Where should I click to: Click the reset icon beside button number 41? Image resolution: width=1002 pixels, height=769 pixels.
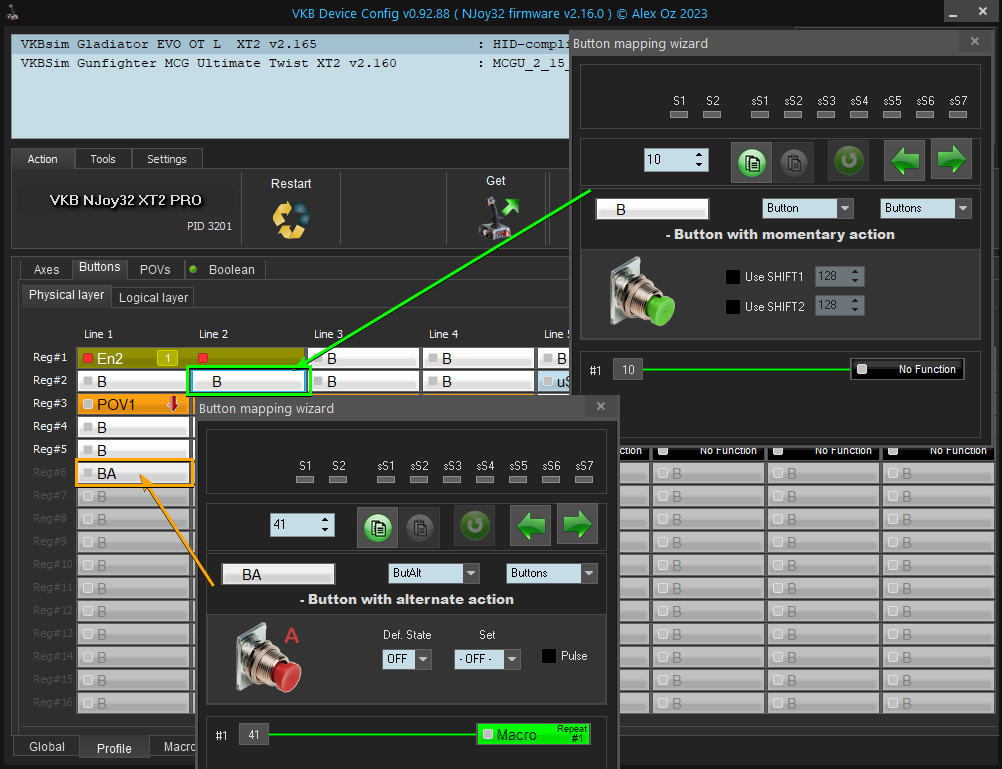(x=474, y=525)
